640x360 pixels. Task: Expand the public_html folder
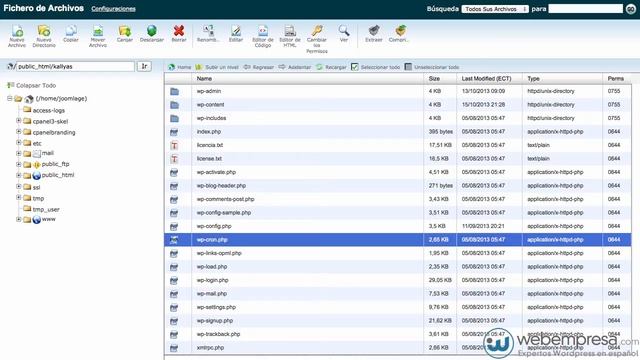[18, 175]
